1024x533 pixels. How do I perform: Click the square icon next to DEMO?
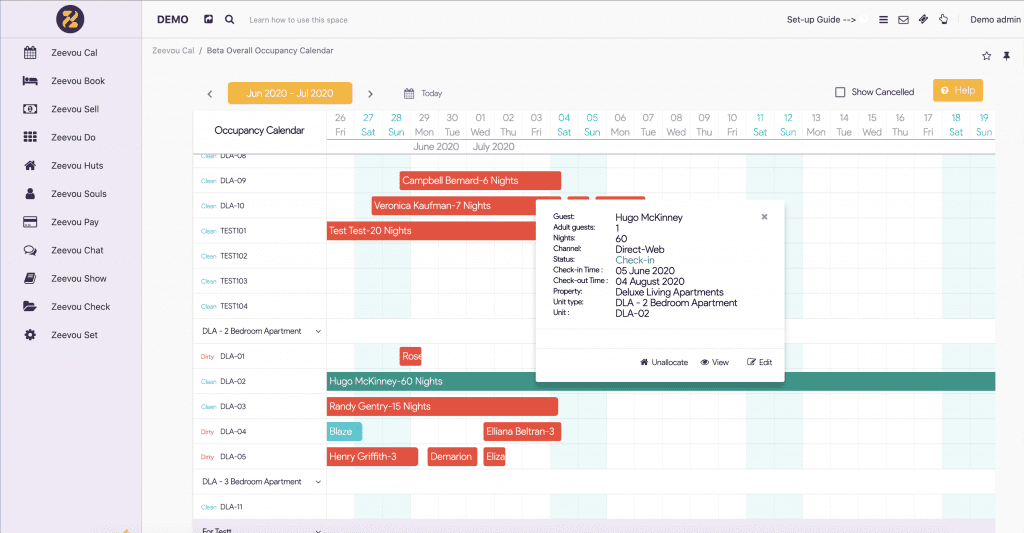[x=208, y=20]
